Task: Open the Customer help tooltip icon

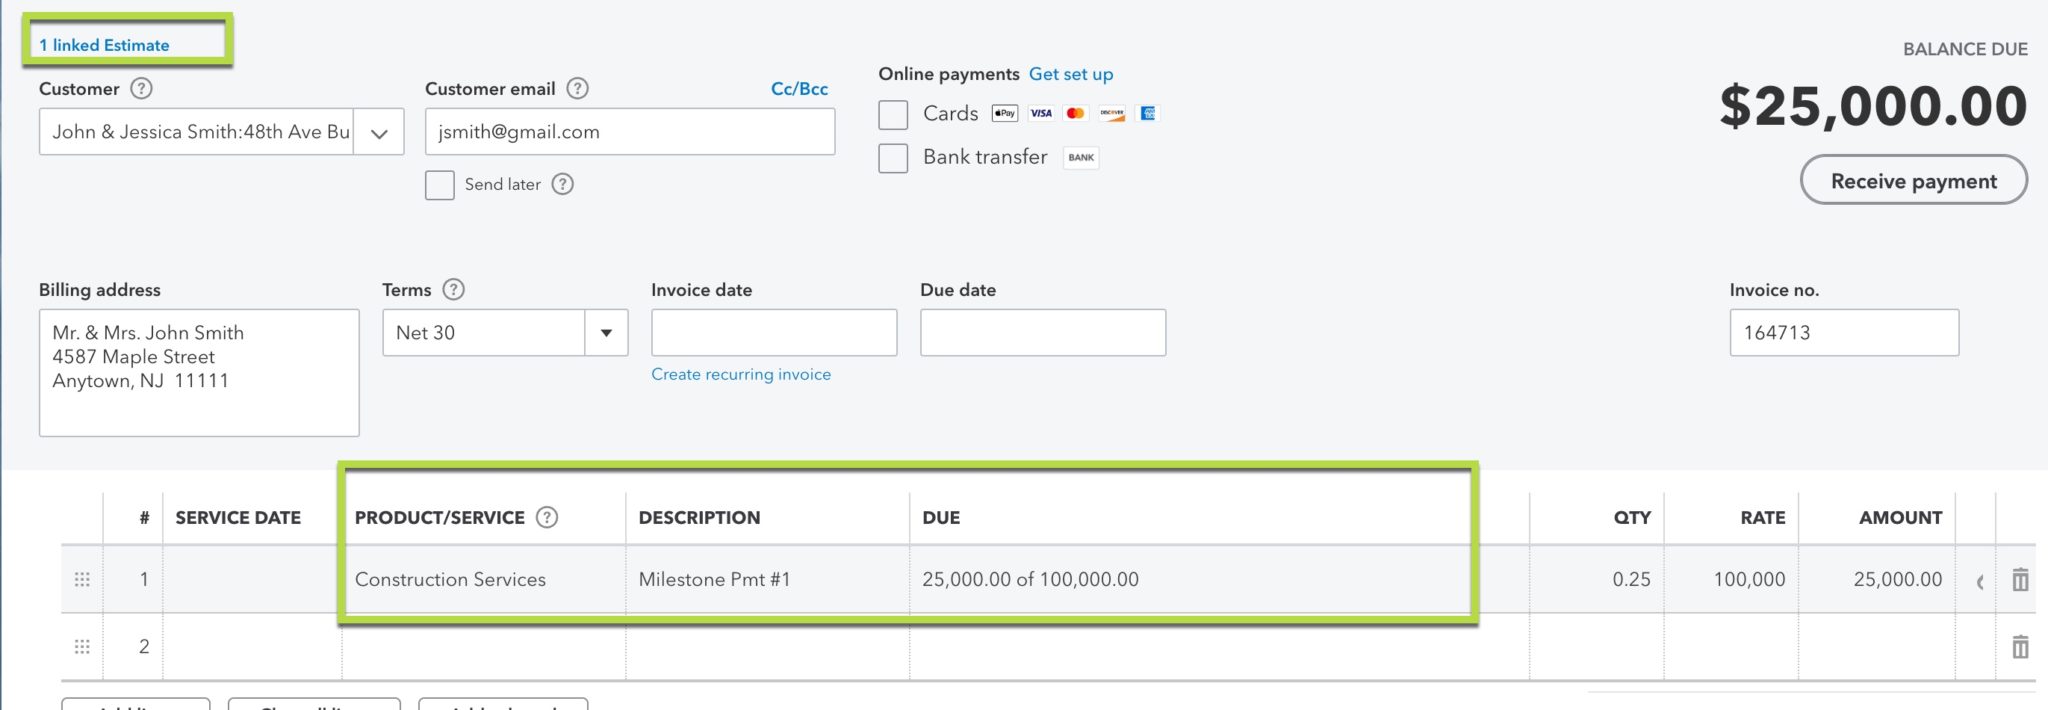Action: click(140, 88)
